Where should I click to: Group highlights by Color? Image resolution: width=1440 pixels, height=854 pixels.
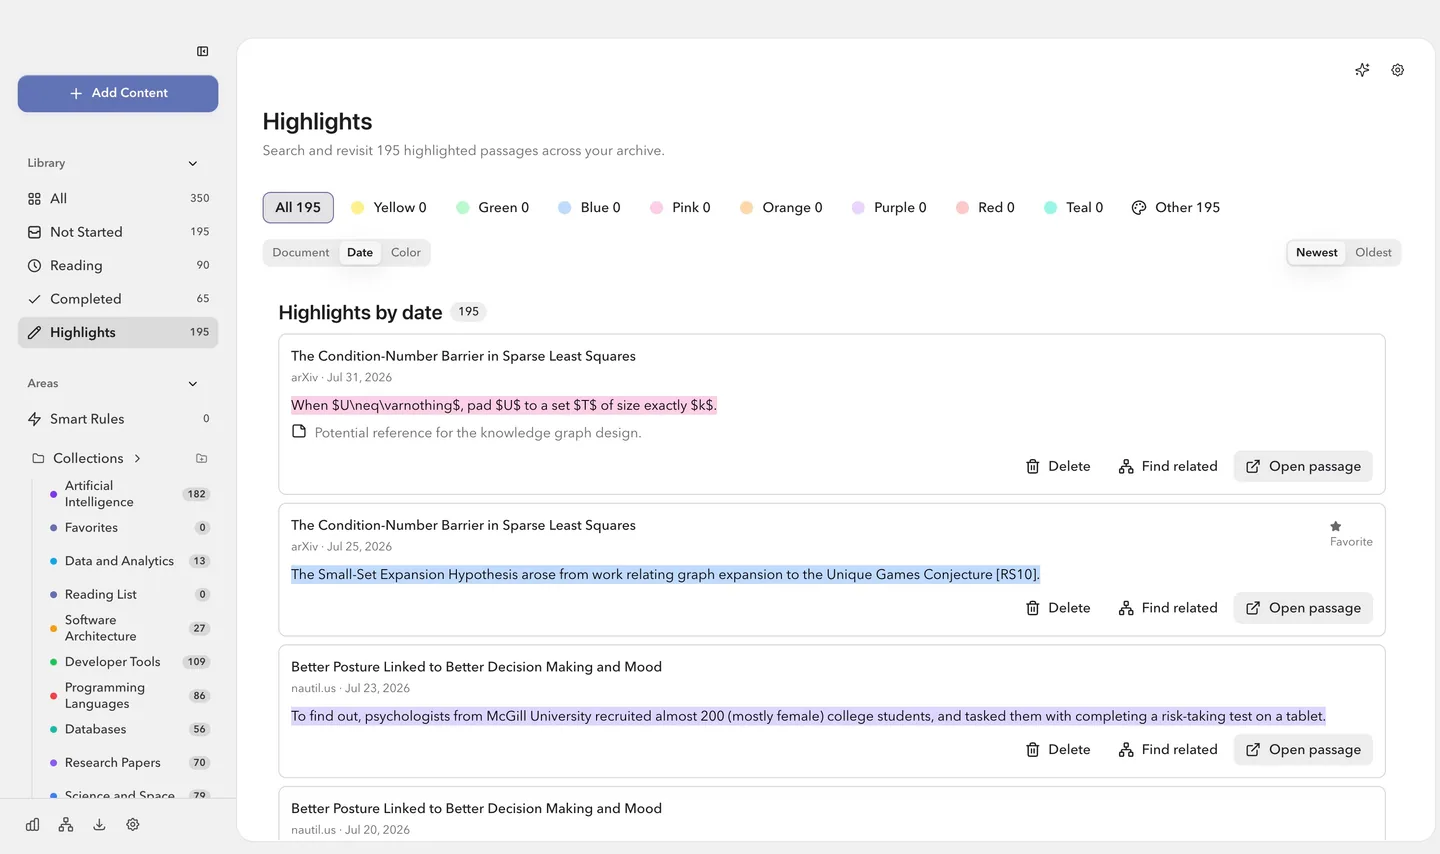406,253
